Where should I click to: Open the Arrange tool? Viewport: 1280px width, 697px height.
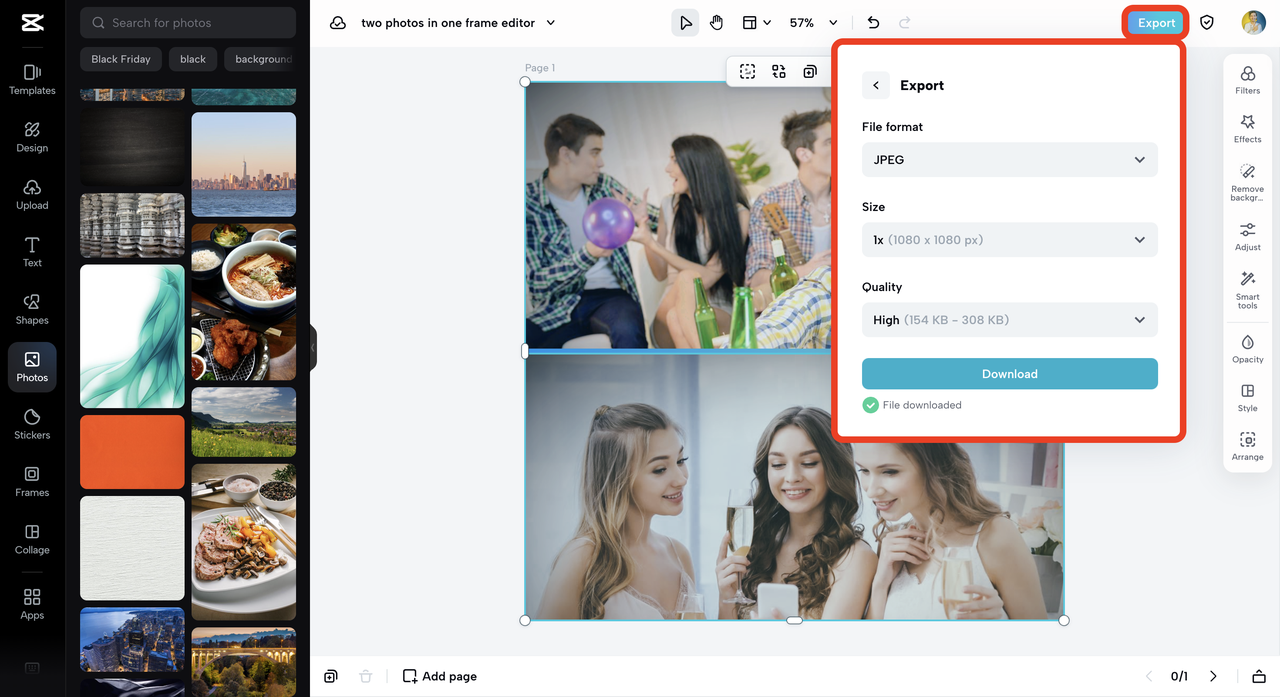[1248, 447]
